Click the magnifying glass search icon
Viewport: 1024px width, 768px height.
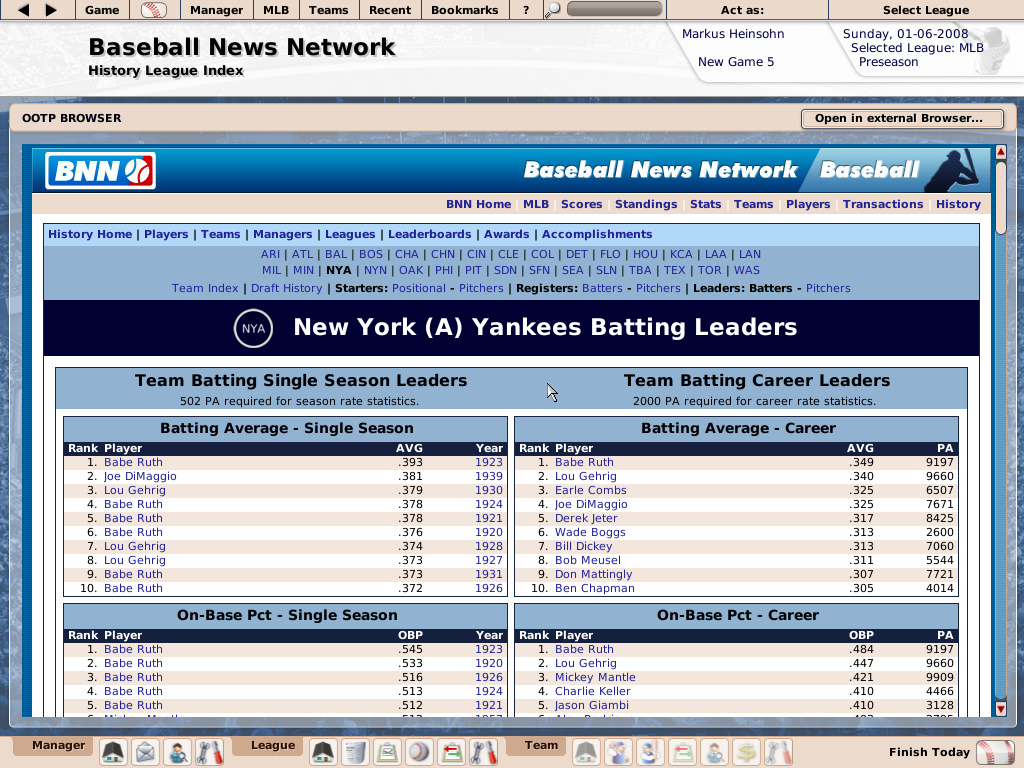552,10
